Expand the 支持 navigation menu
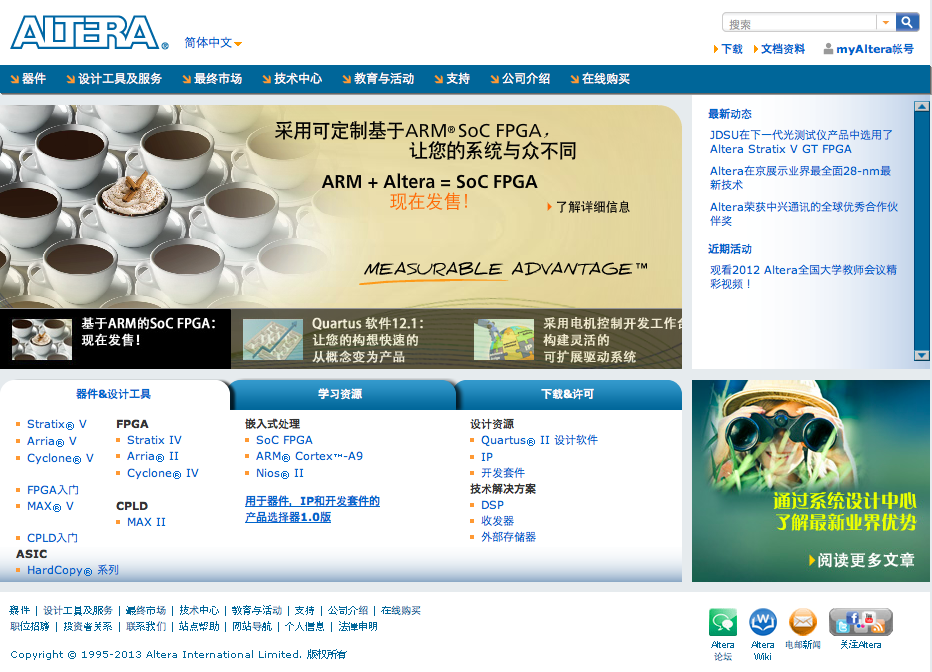The height and width of the screenshot is (672, 932). (x=452, y=78)
